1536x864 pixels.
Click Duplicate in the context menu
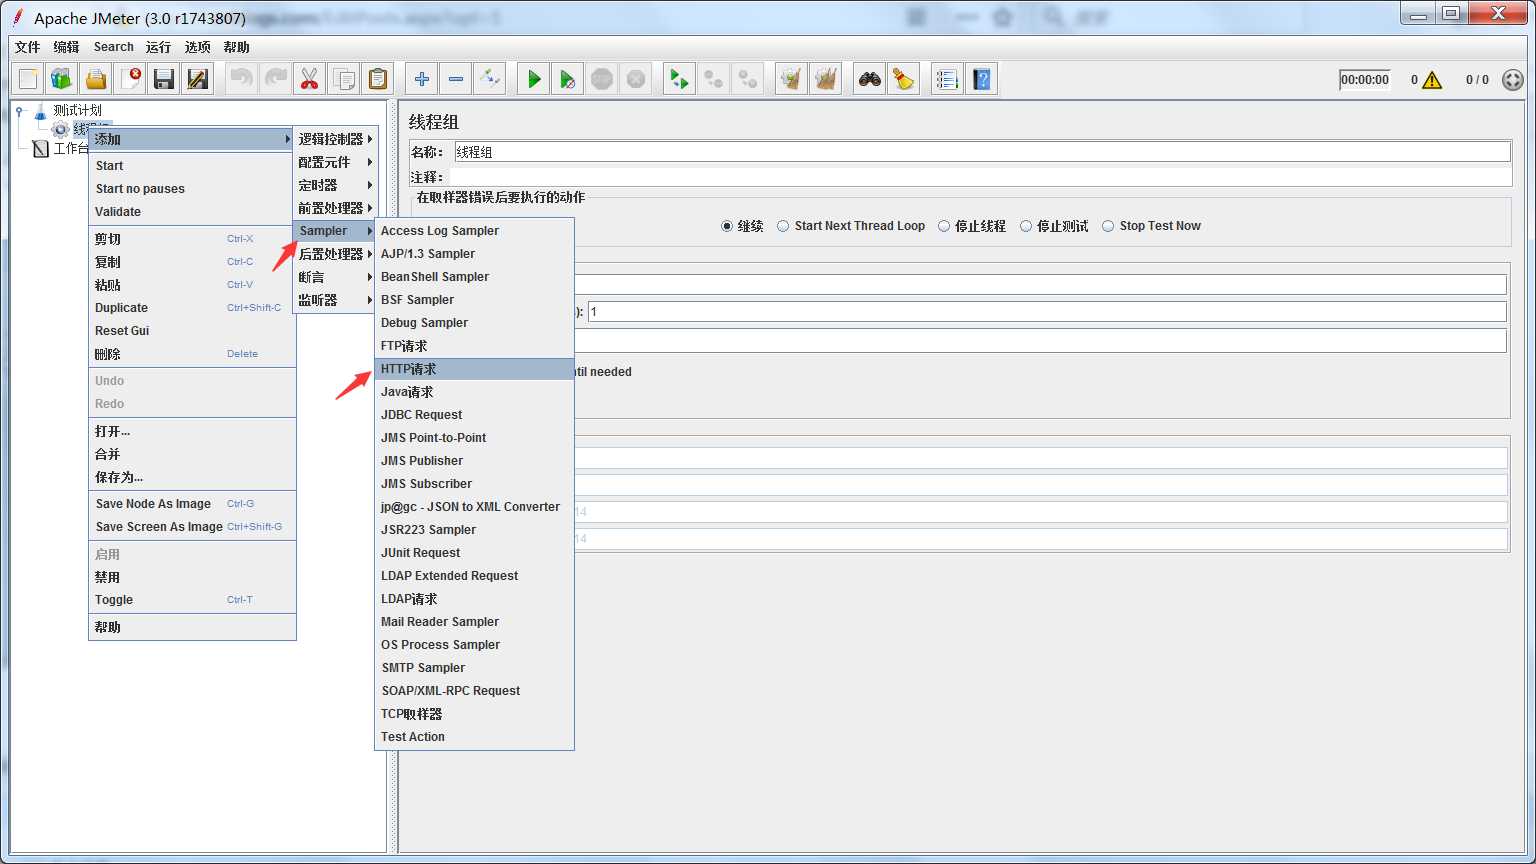192,308
